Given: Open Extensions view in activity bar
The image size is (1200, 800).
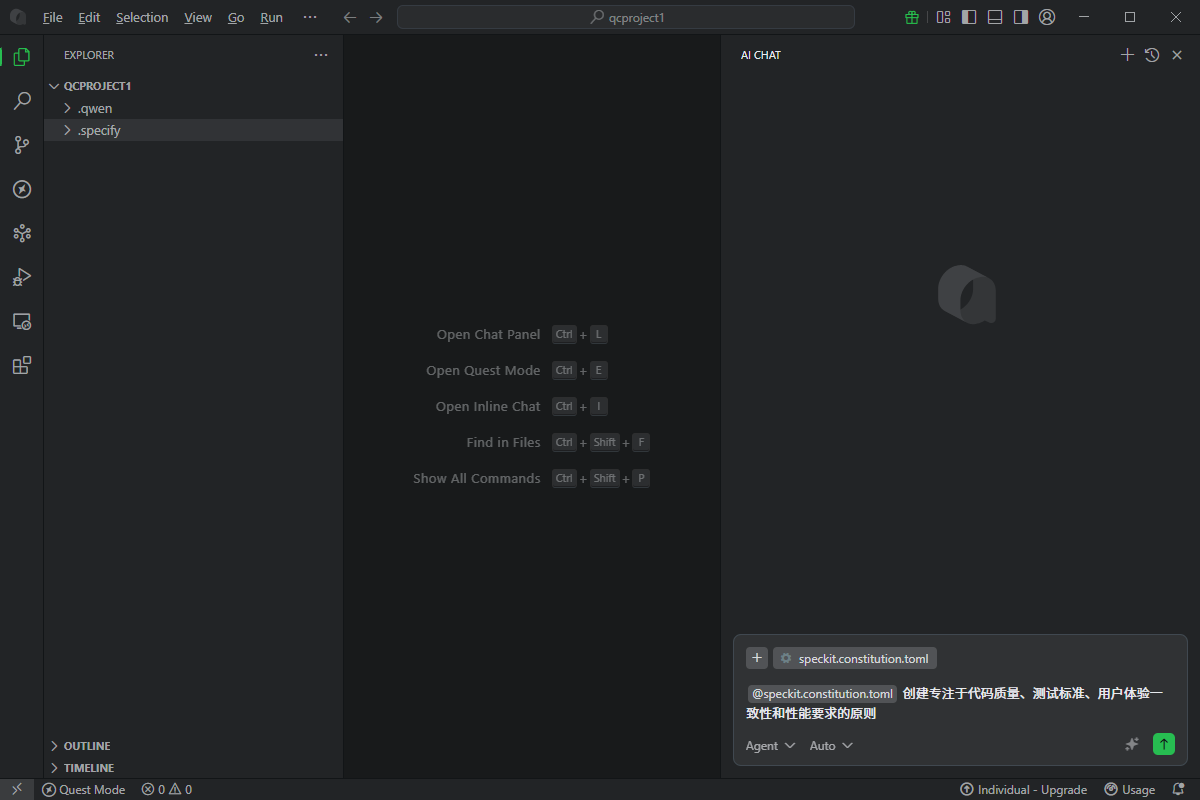Looking at the screenshot, I should point(21,365).
